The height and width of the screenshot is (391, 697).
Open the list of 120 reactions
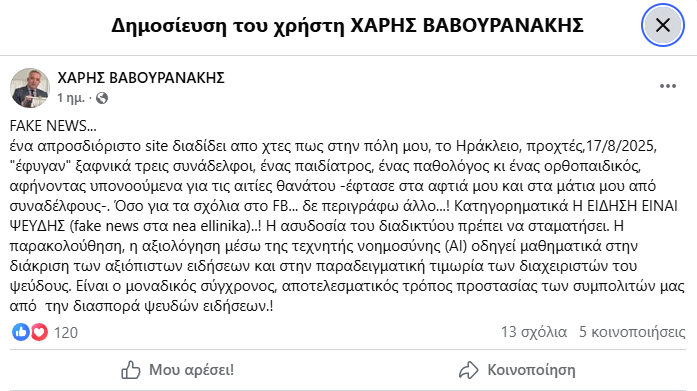(66, 332)
